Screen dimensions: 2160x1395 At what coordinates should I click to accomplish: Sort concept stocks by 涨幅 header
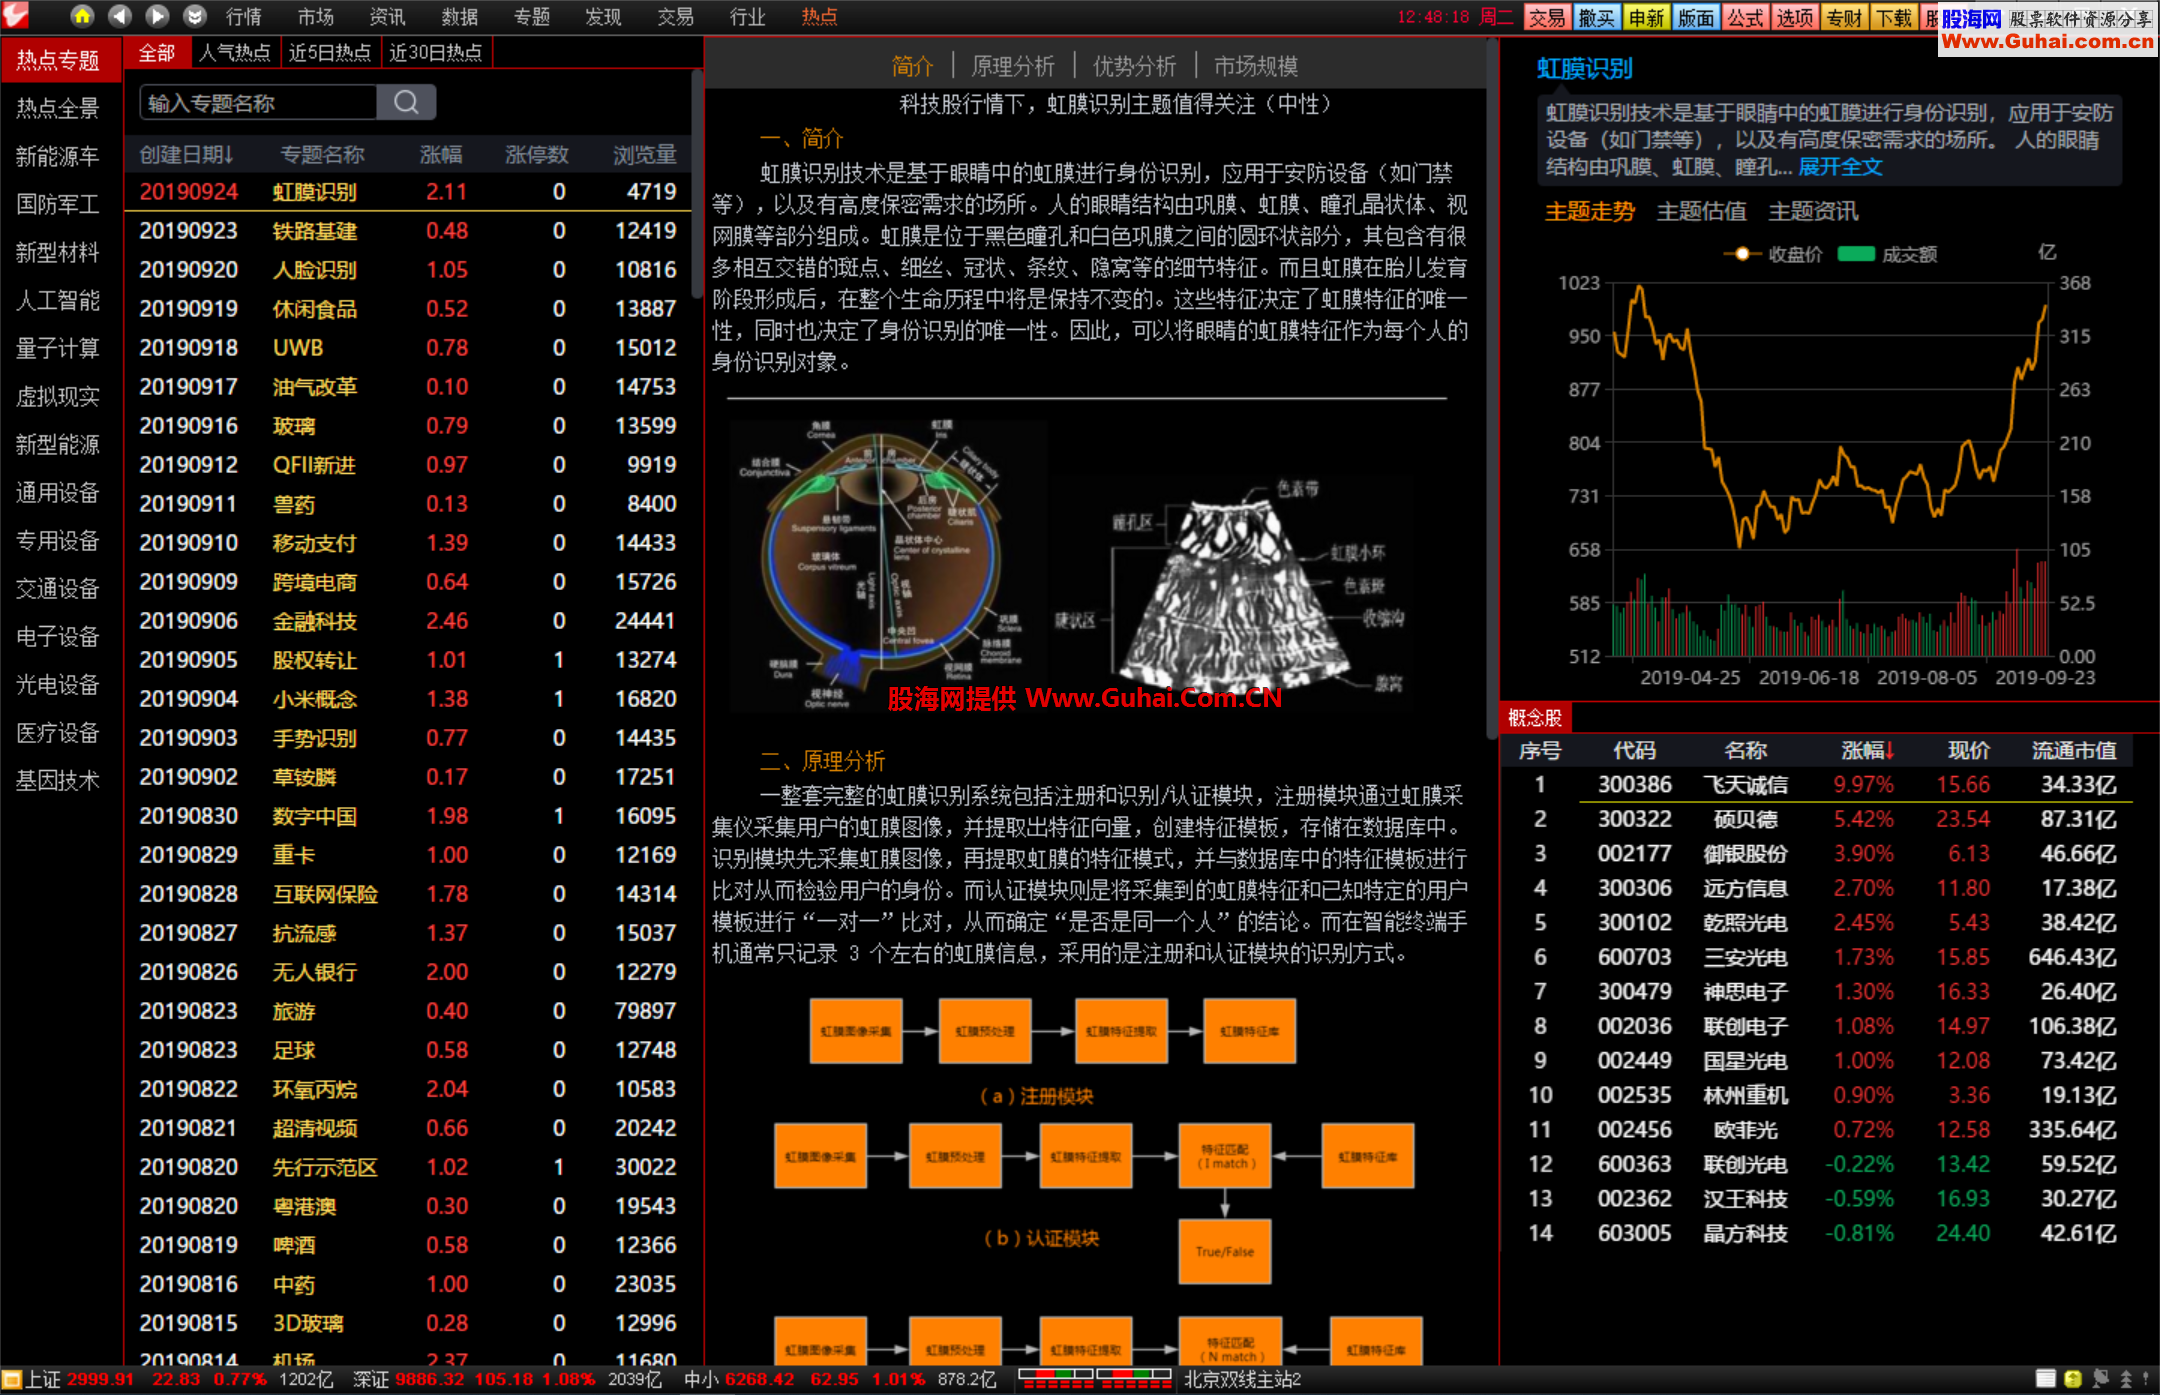(1868, 750)
